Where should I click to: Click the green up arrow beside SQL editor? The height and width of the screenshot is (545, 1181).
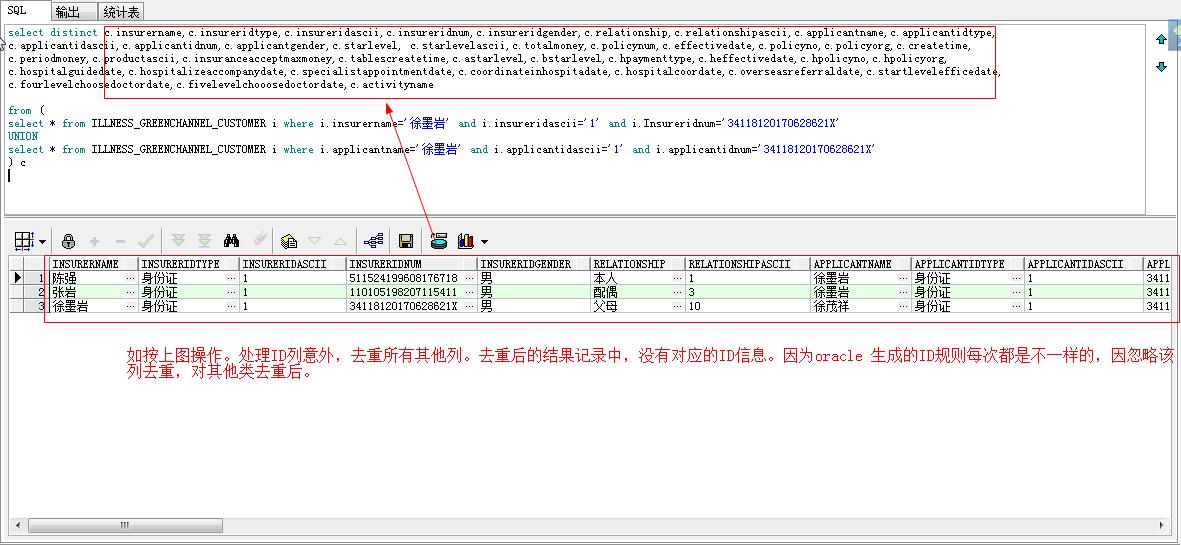(x=1161, y=40)
